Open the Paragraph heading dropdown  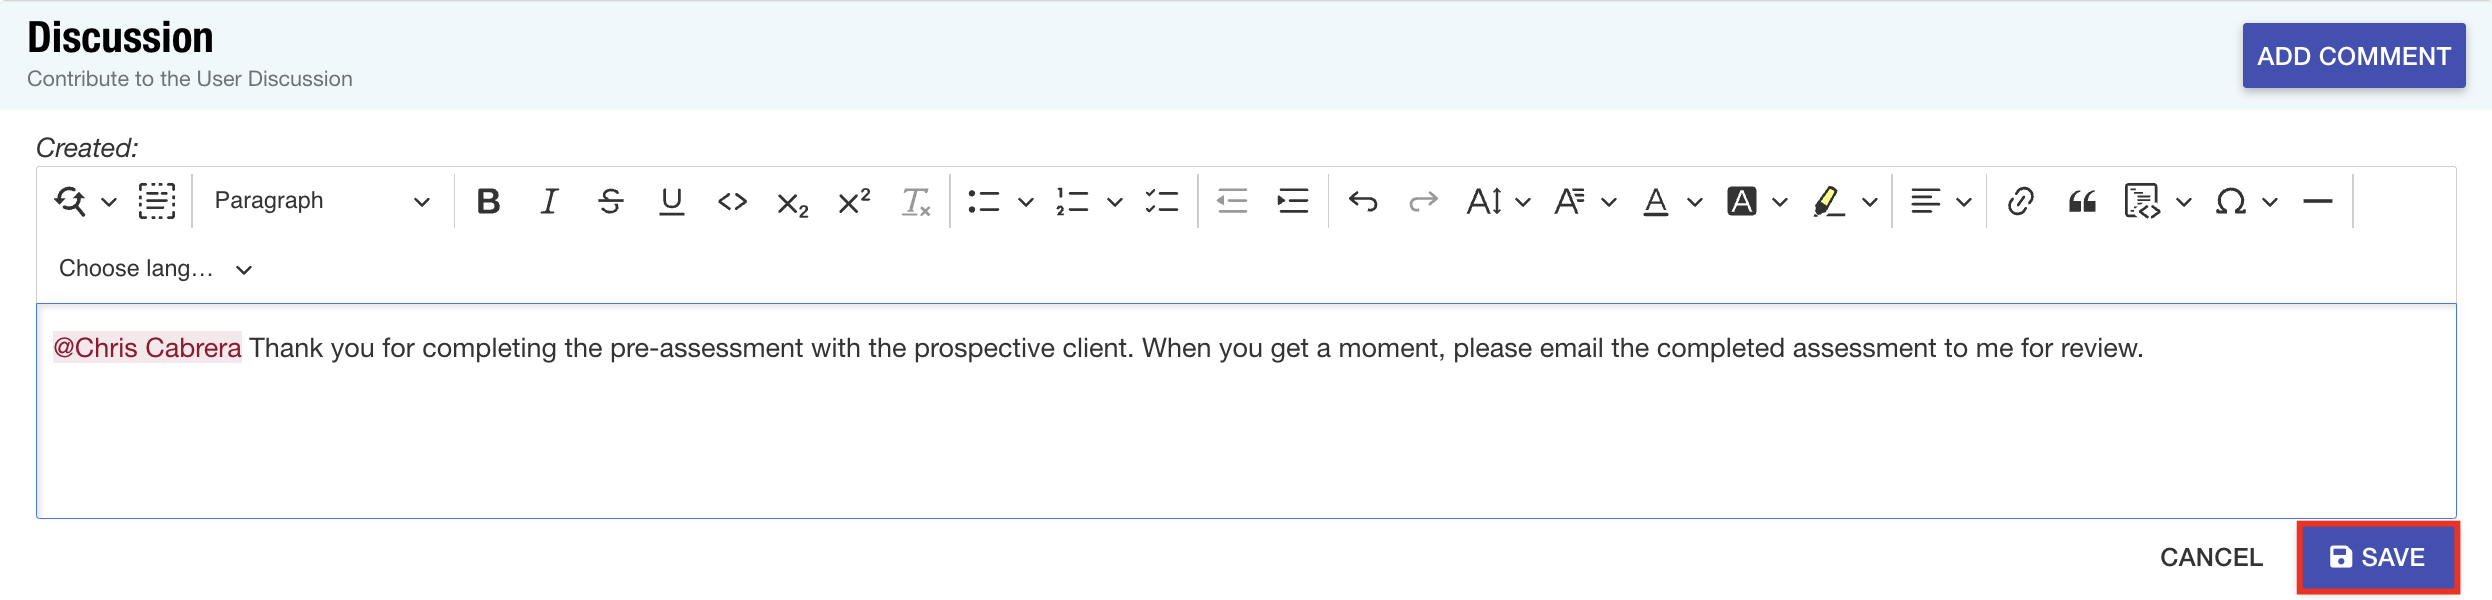pos(321,201)
